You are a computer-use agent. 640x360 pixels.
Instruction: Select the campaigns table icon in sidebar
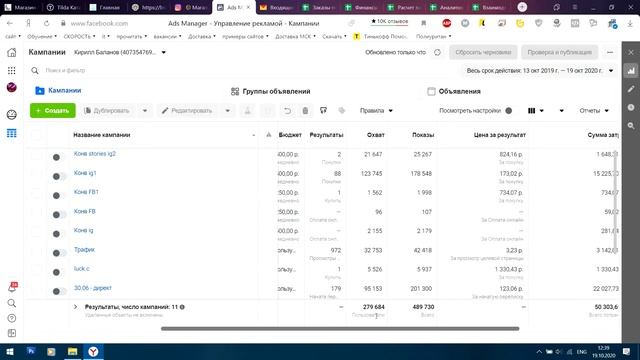[x=12, y=133]
